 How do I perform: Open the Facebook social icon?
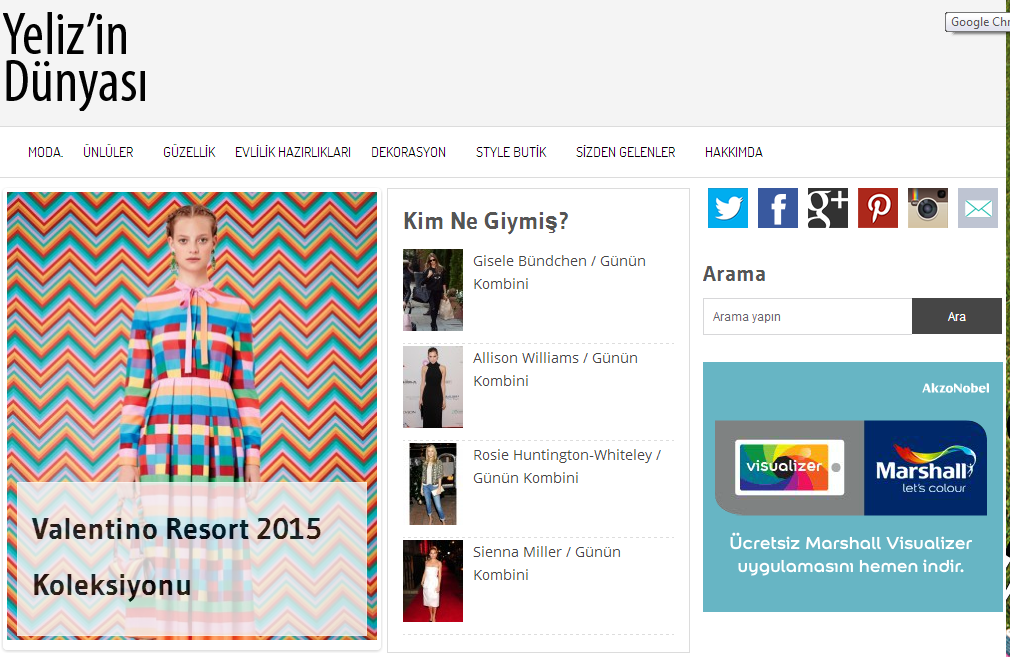777,208
